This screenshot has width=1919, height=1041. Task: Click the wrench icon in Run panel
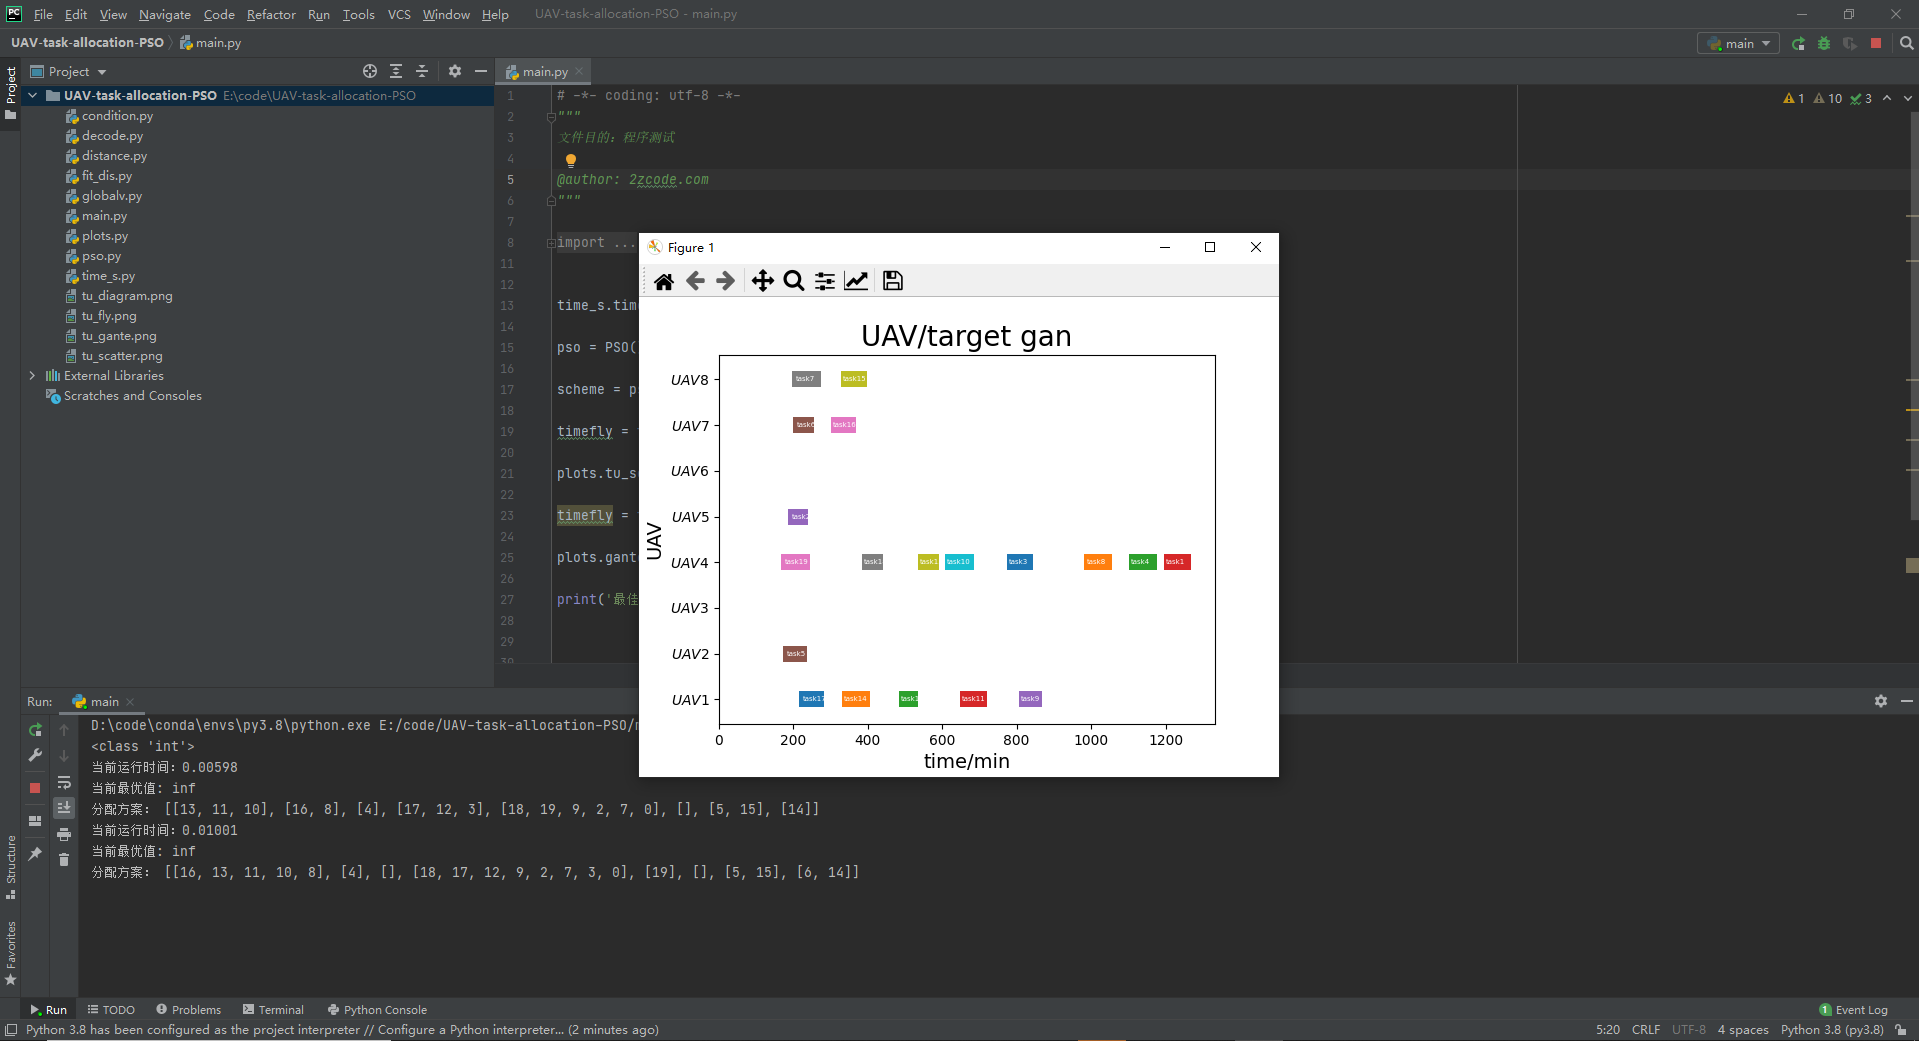coord(35,755)
